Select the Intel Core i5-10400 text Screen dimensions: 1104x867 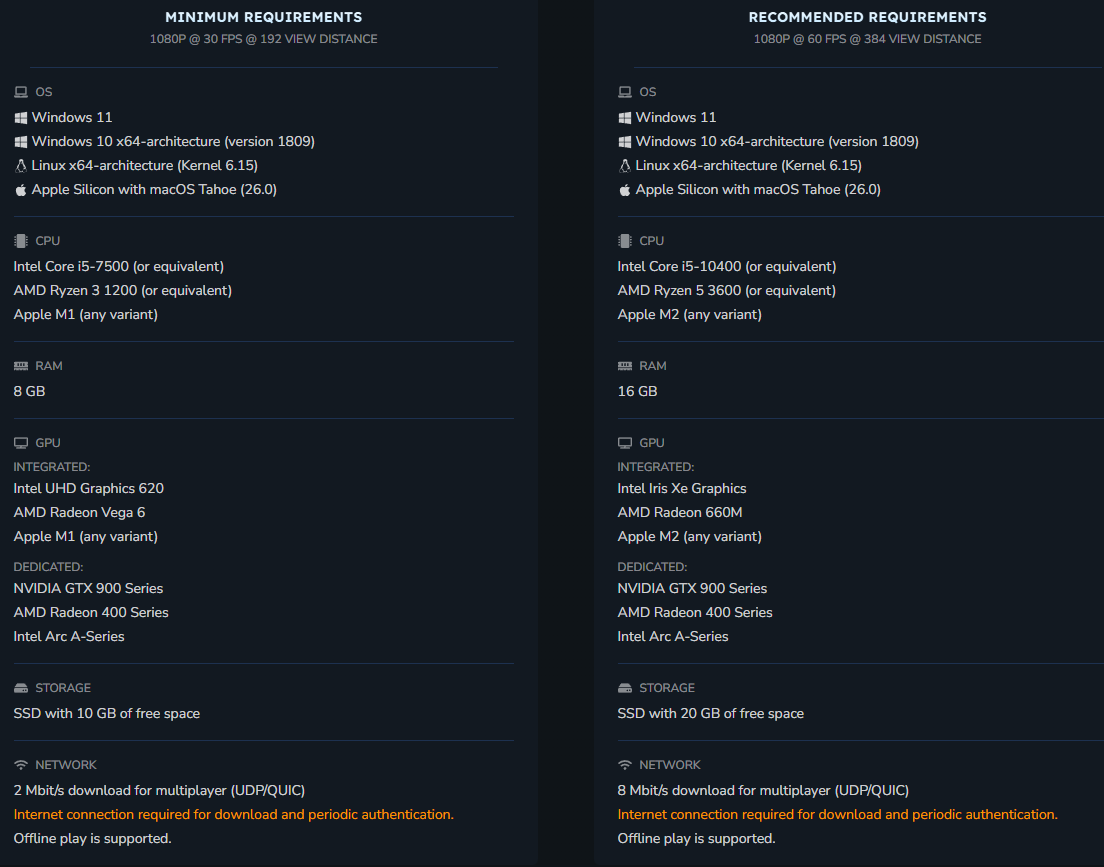pos(727,266)
